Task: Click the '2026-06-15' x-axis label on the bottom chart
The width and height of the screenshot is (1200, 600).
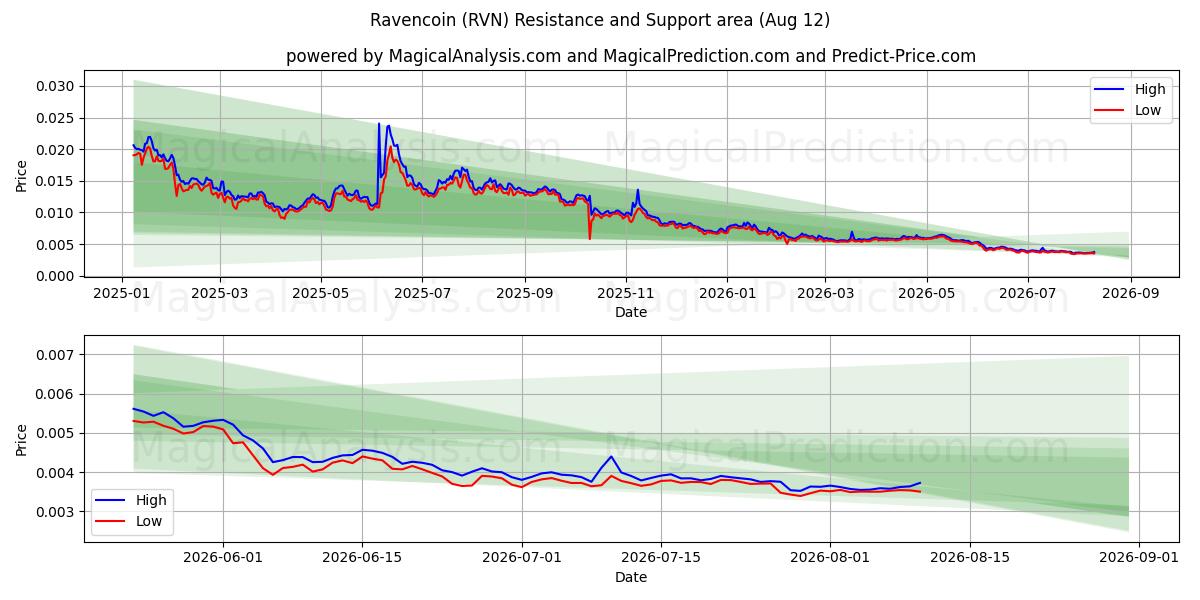Action: [x=361, y=560]
